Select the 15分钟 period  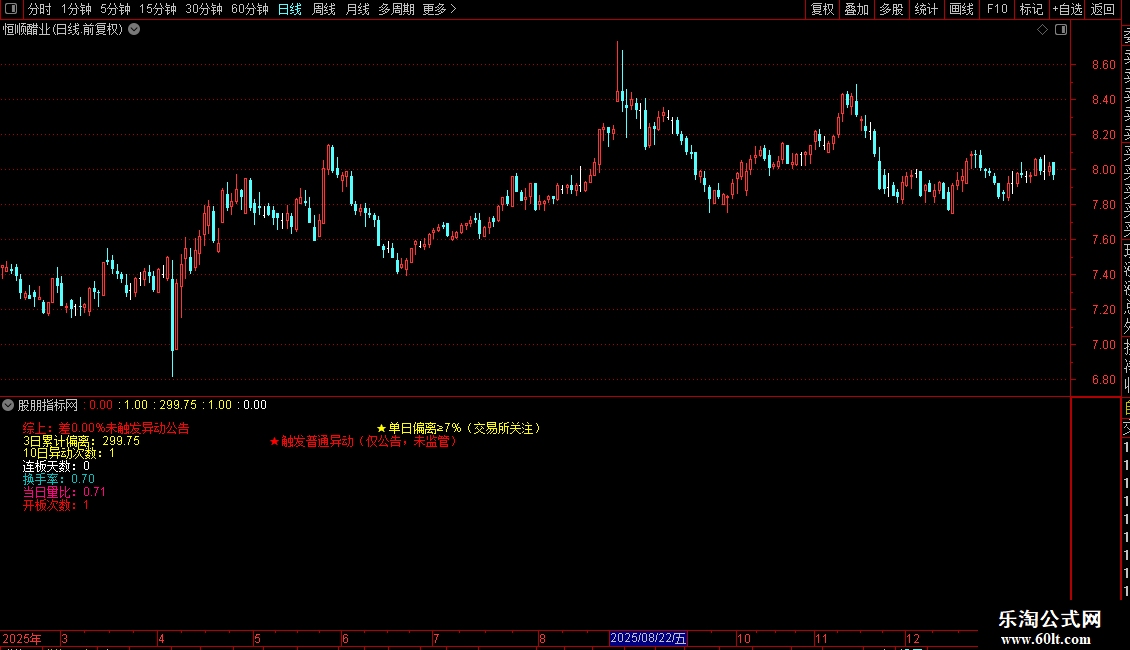[158, 9]
